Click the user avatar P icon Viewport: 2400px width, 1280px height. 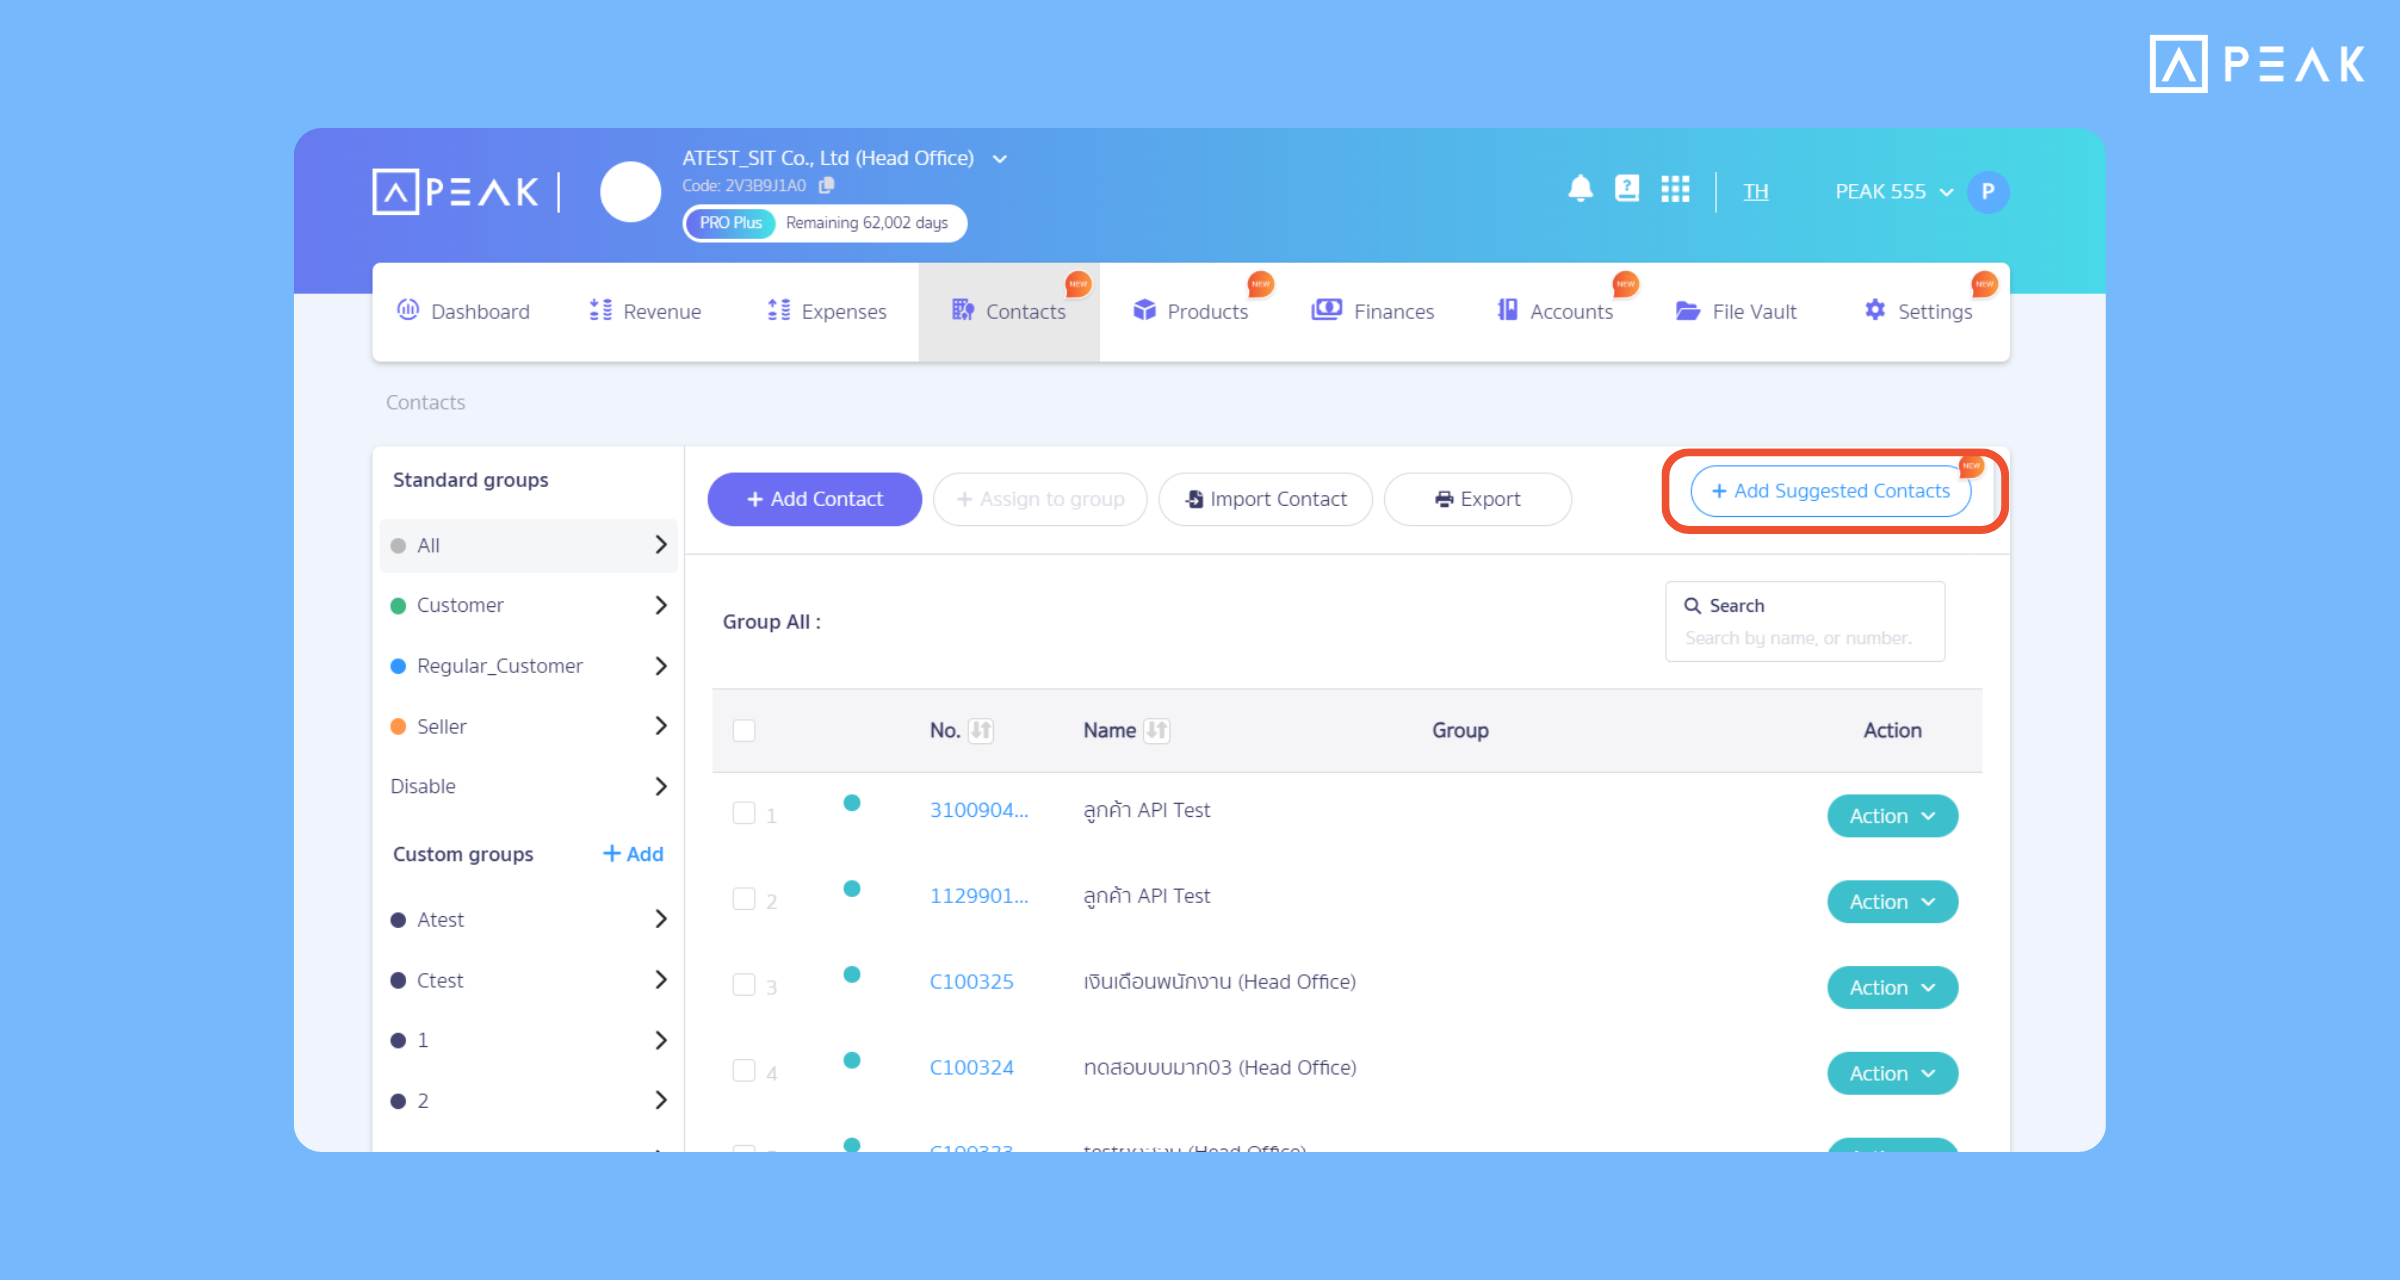(1988, 191)
